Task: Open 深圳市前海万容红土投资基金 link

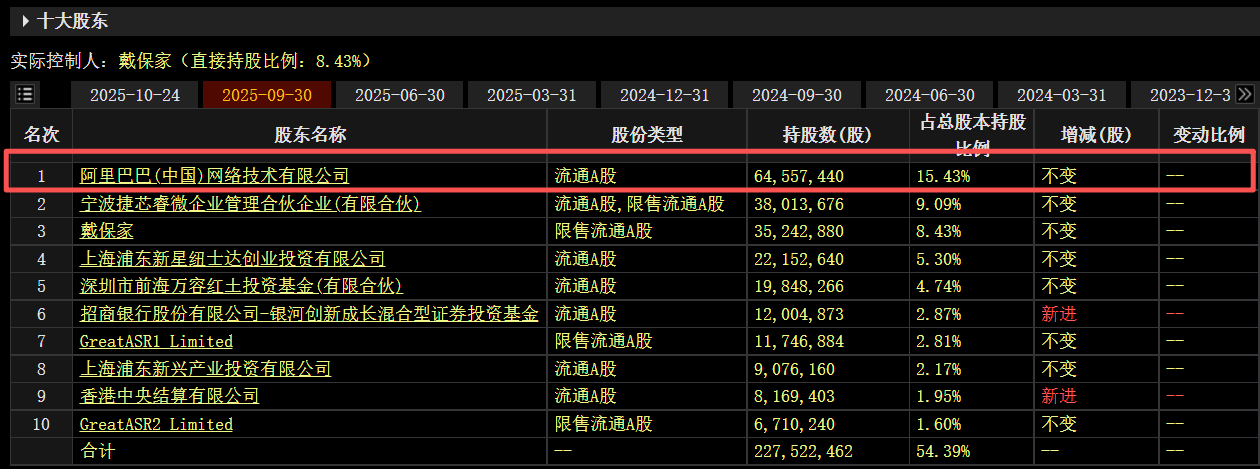Action: pos(241,286)
